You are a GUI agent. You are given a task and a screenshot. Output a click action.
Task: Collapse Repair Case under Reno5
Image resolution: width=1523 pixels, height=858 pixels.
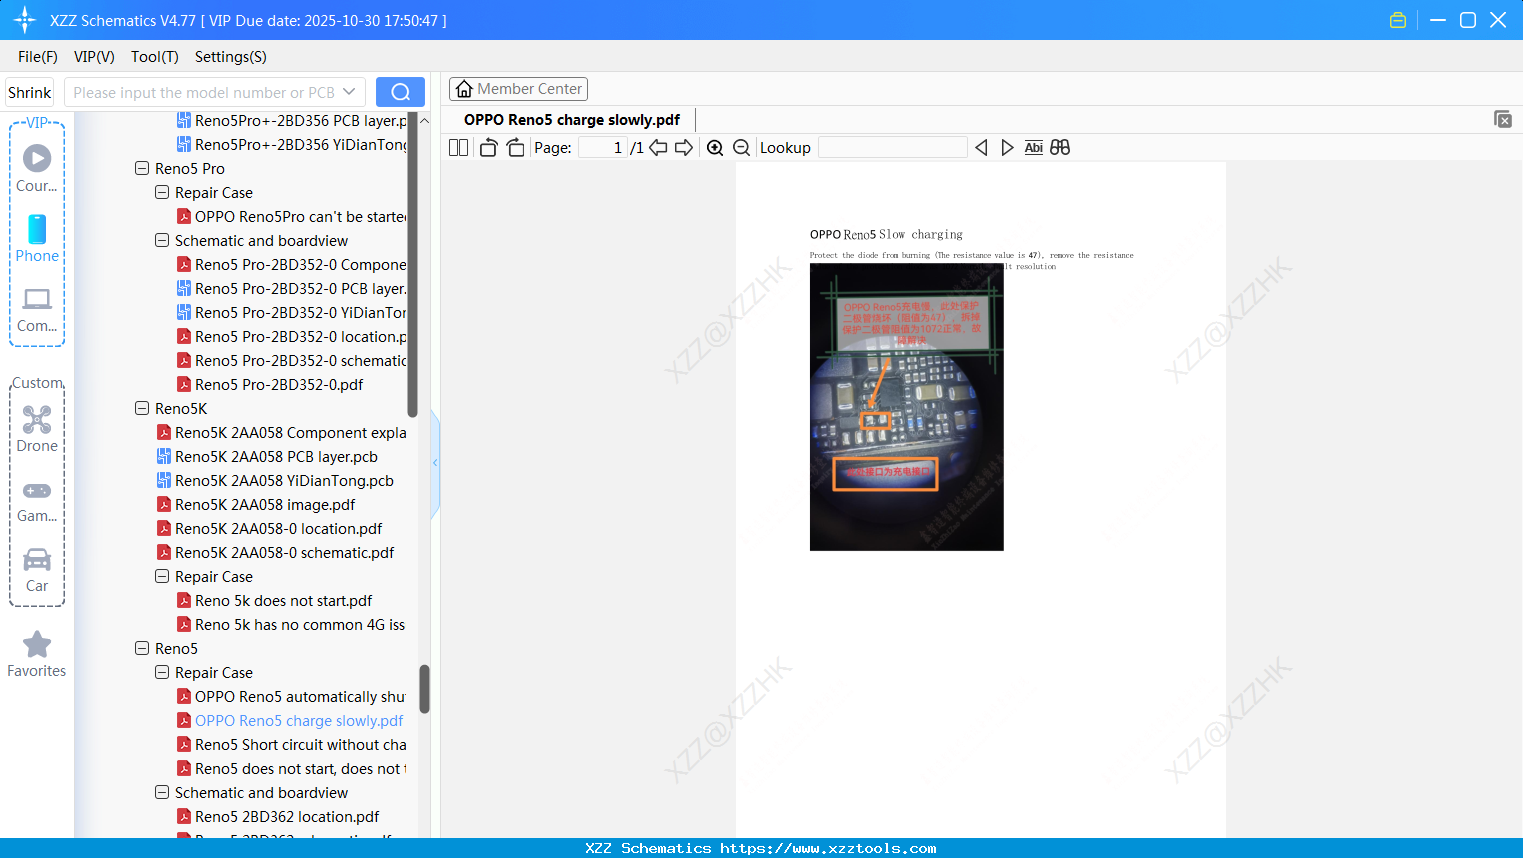(x=162, y=672)
